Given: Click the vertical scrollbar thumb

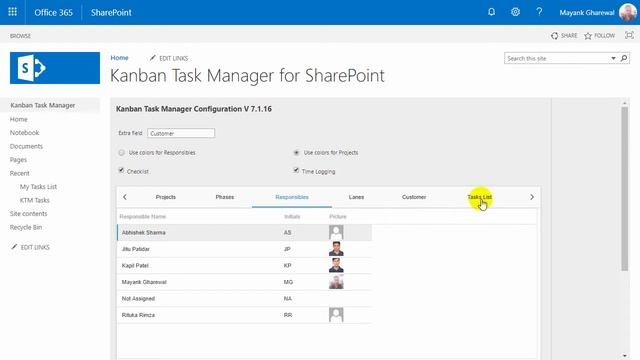Looking at the screenshot, I should tap(624, 189).
